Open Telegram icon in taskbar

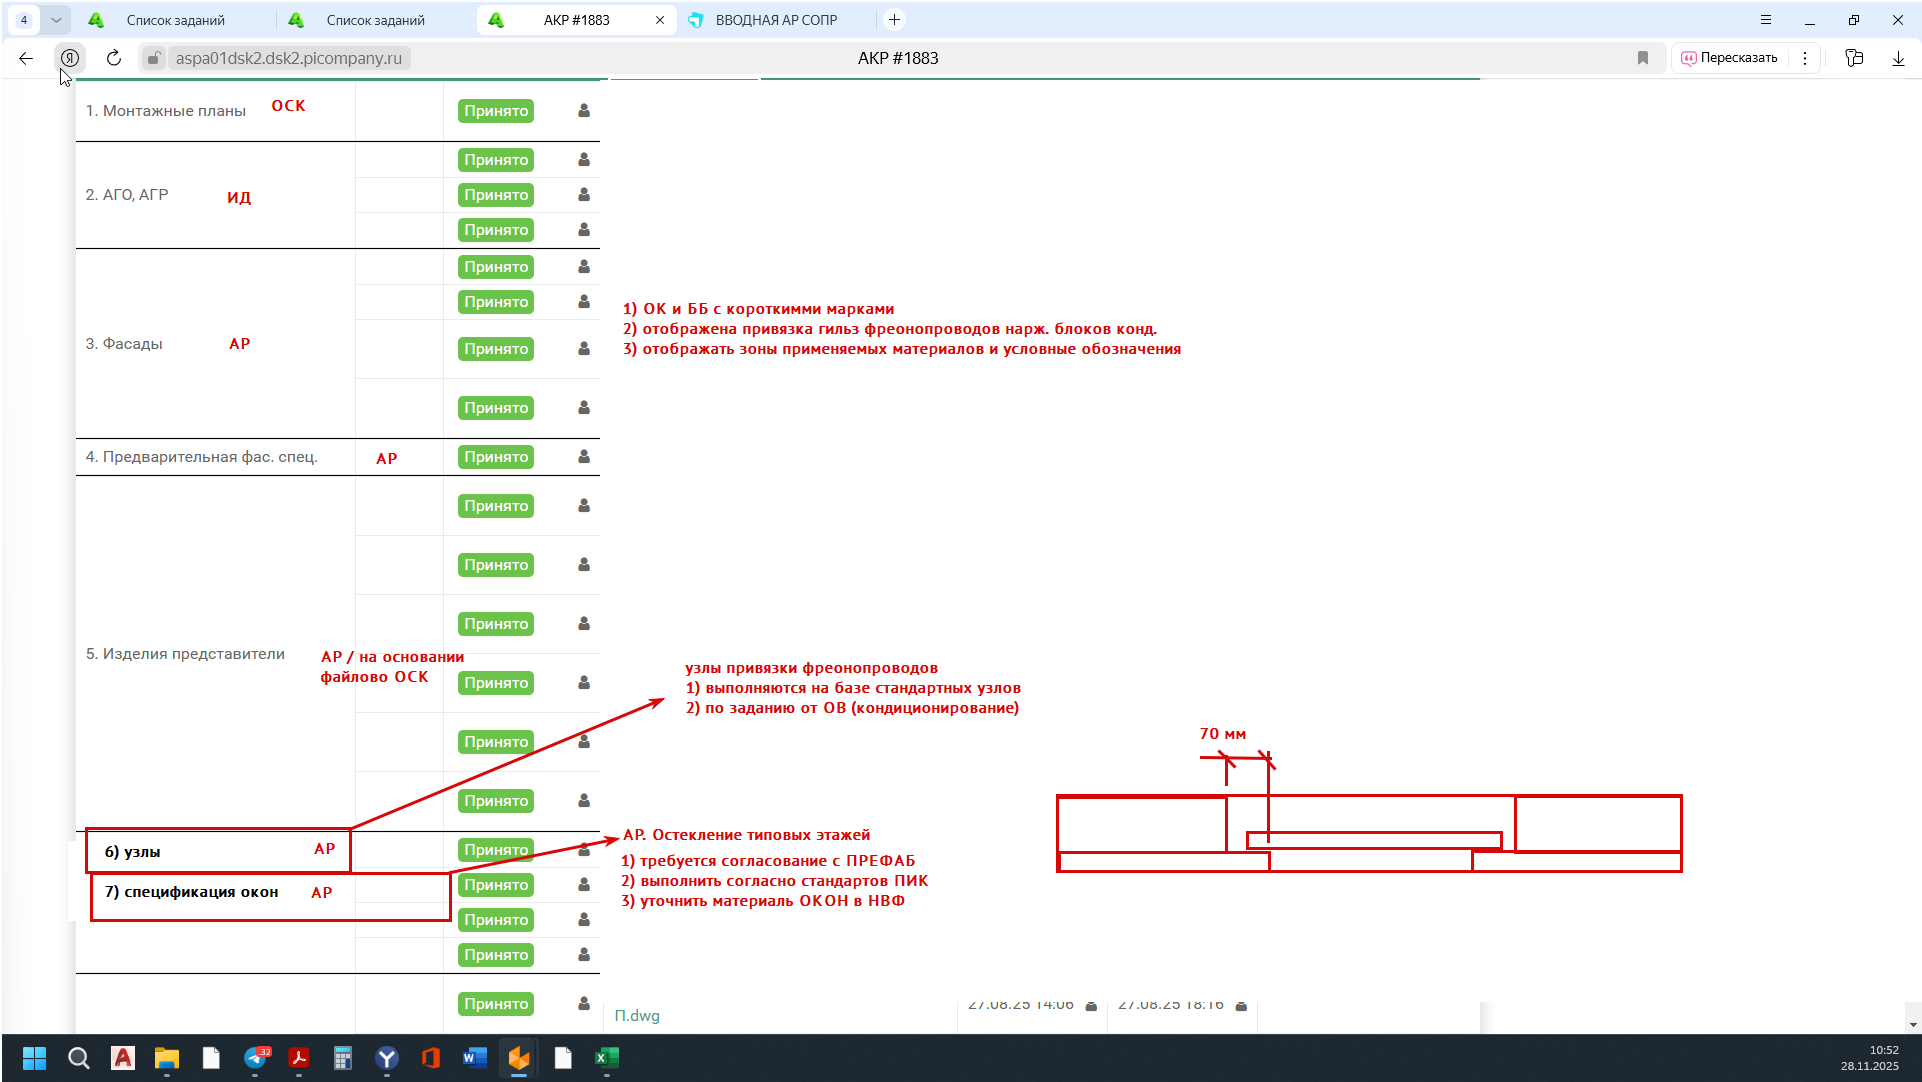click(255, 1058)
